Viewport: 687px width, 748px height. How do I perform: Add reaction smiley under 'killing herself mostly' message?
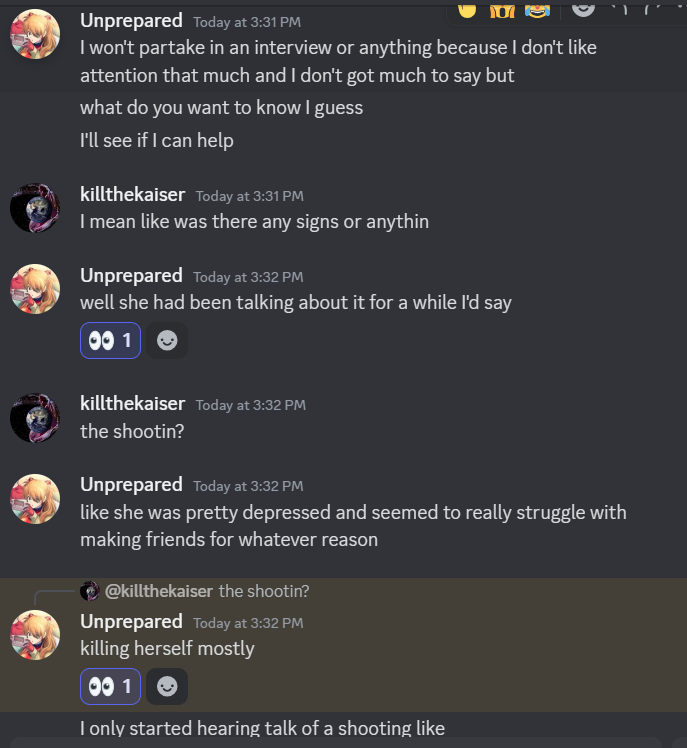point(167,686)
